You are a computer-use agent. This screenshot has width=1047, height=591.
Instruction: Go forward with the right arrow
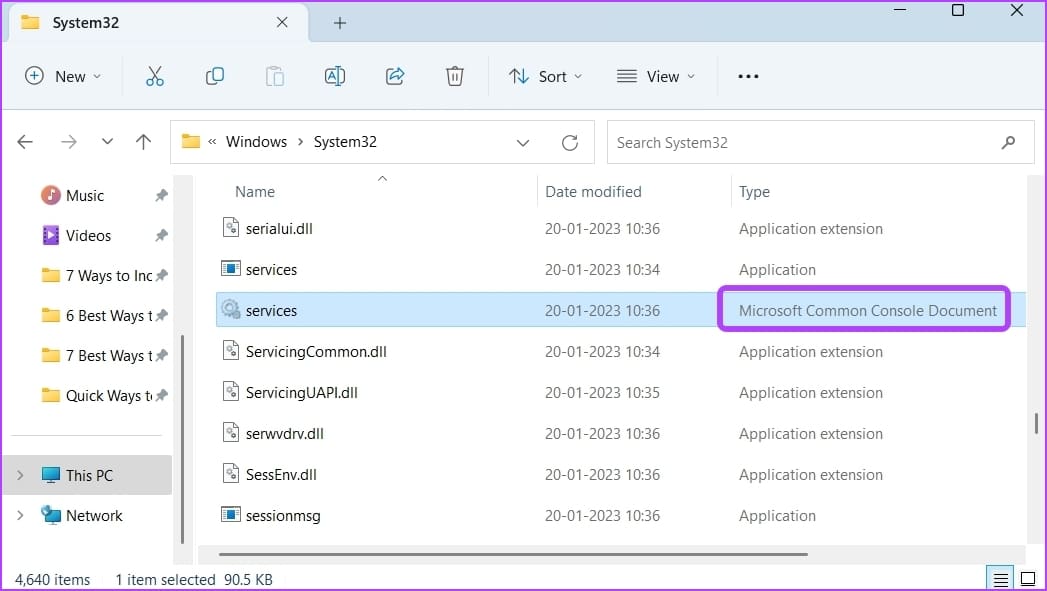pyautogui.click(x=69, y=142)
